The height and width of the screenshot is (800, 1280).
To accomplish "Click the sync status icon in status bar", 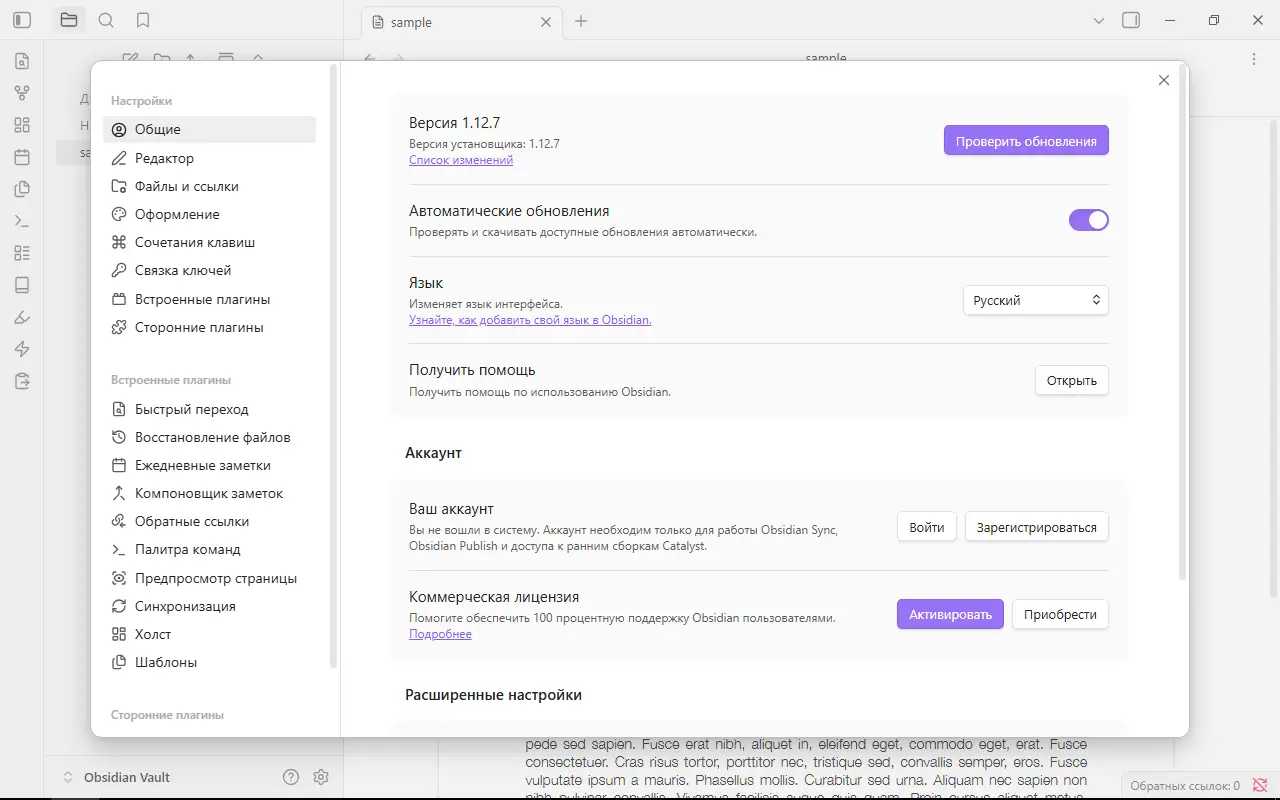I will click(x=1260, y=785).
